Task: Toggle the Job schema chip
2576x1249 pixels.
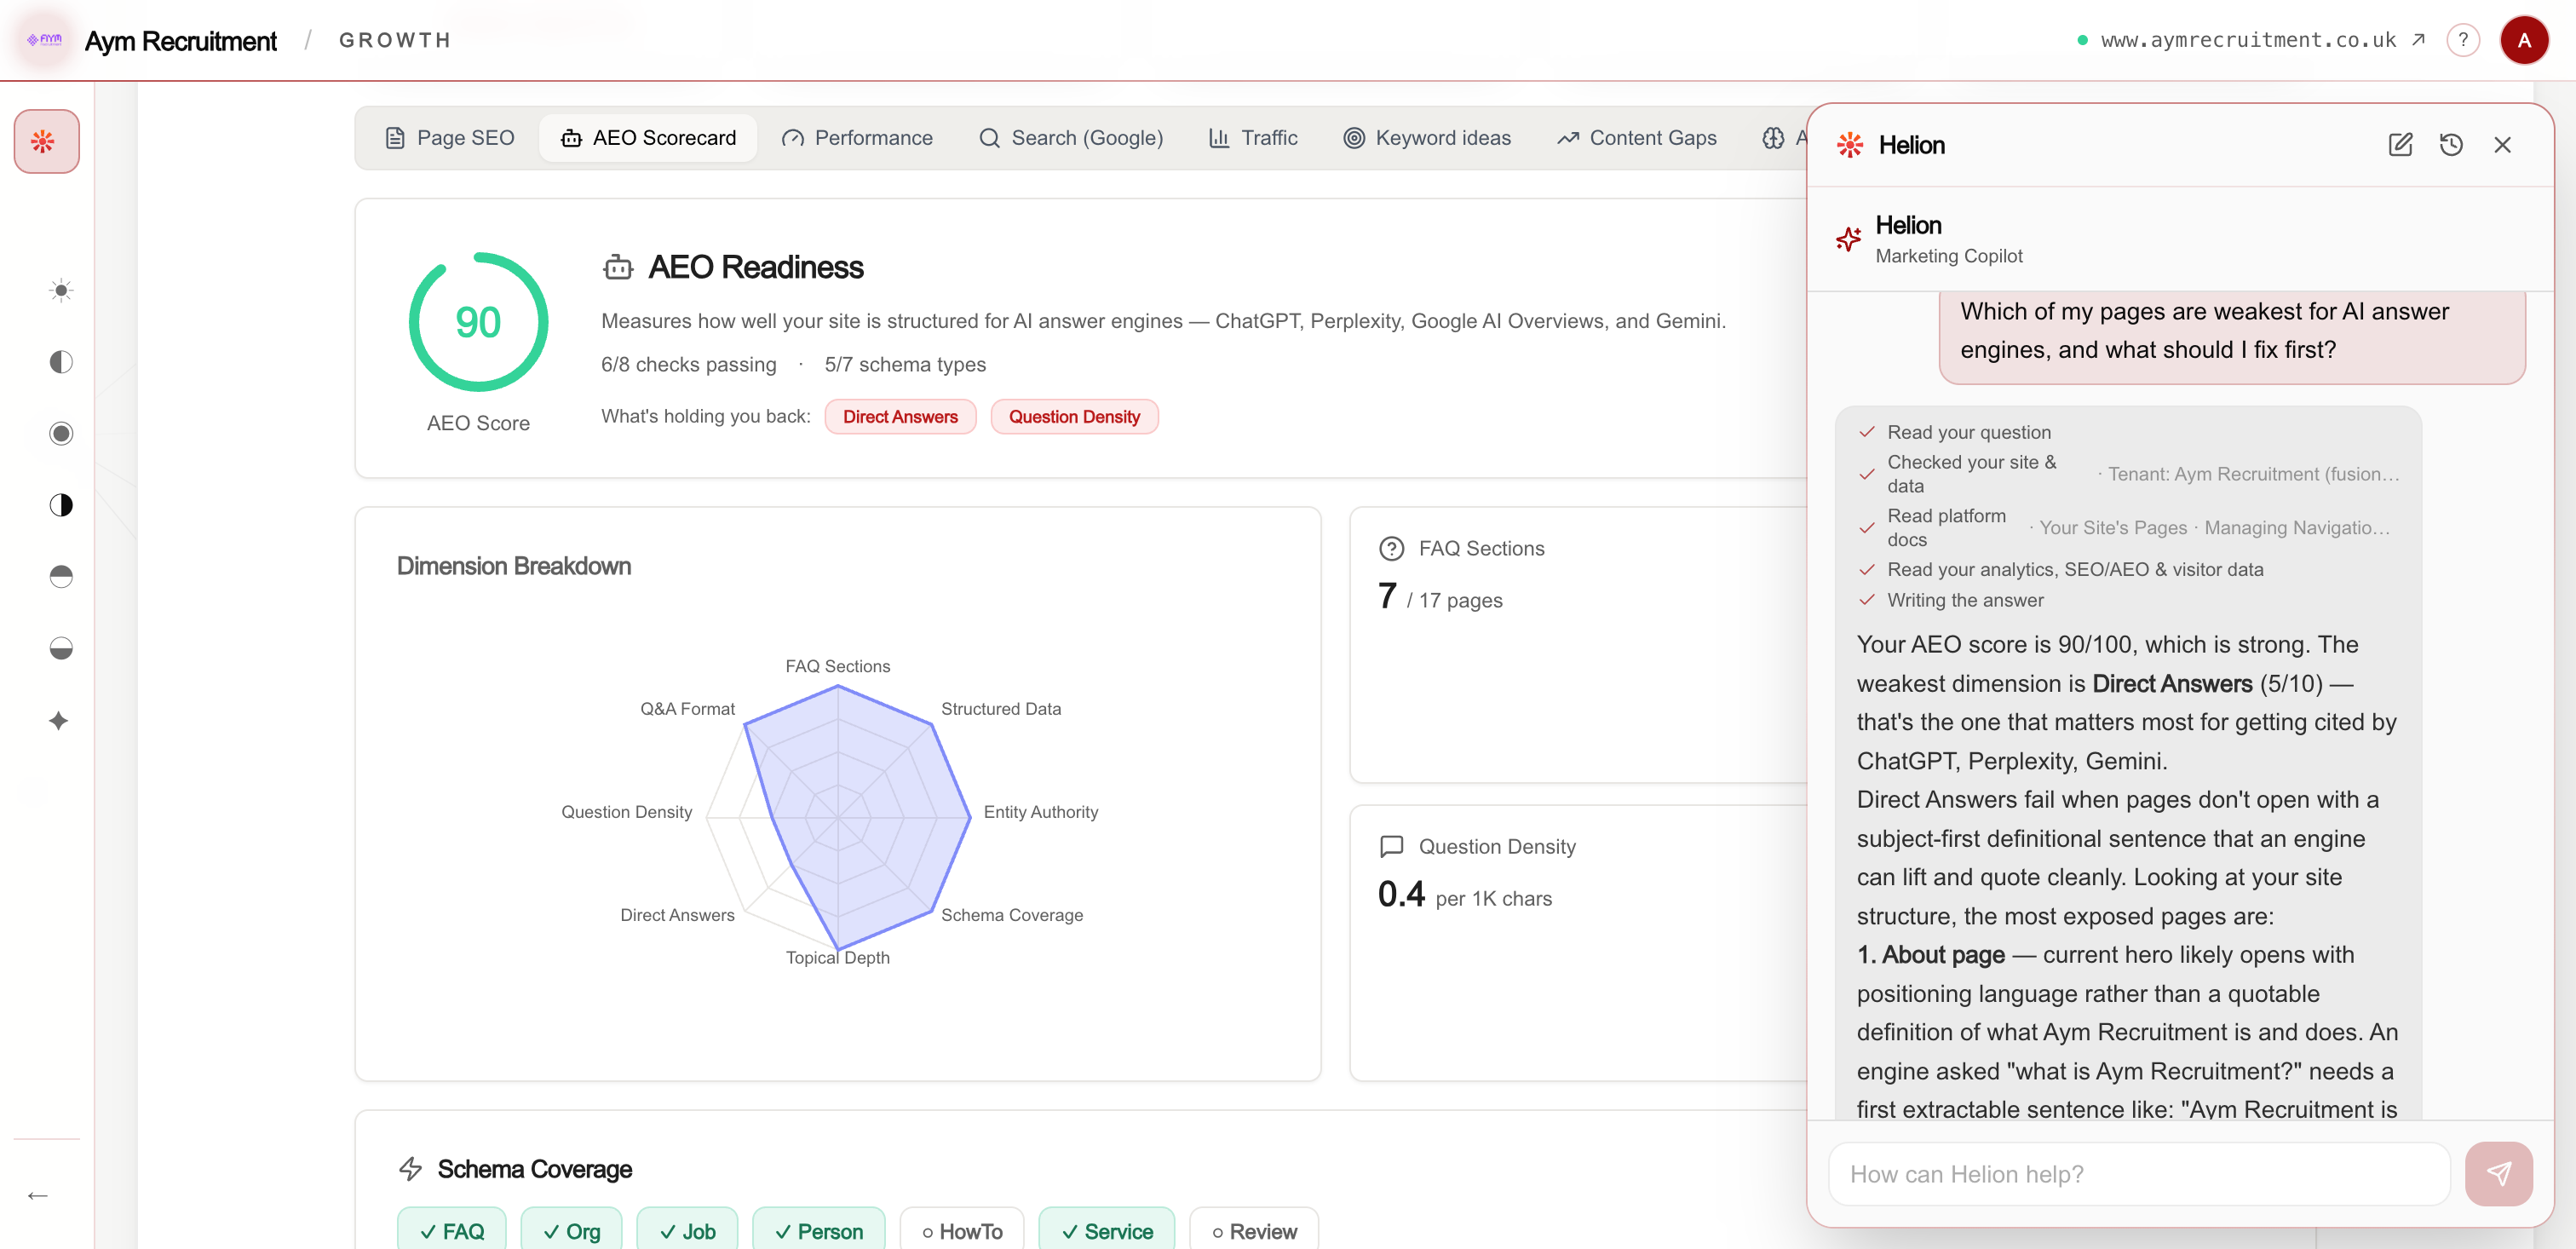Action: 687,1231
